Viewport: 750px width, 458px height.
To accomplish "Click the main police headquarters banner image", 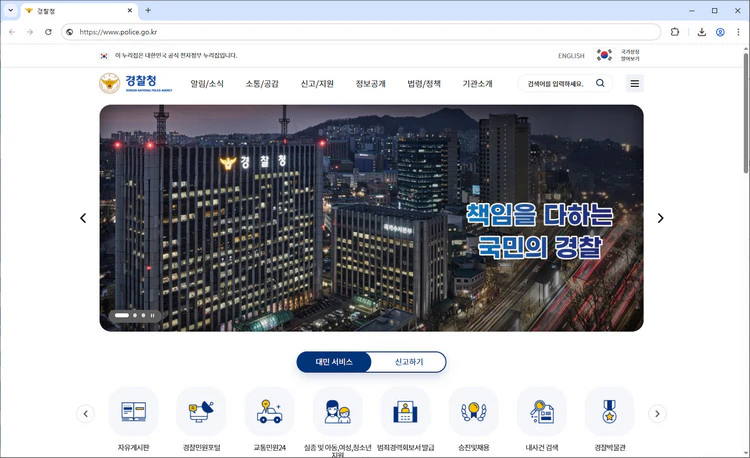I will click(371, 218).
